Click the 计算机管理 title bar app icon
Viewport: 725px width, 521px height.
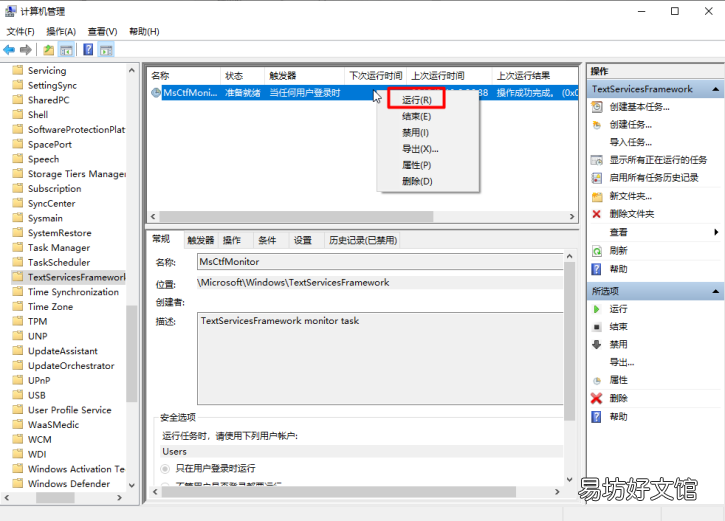pos(10,11)
